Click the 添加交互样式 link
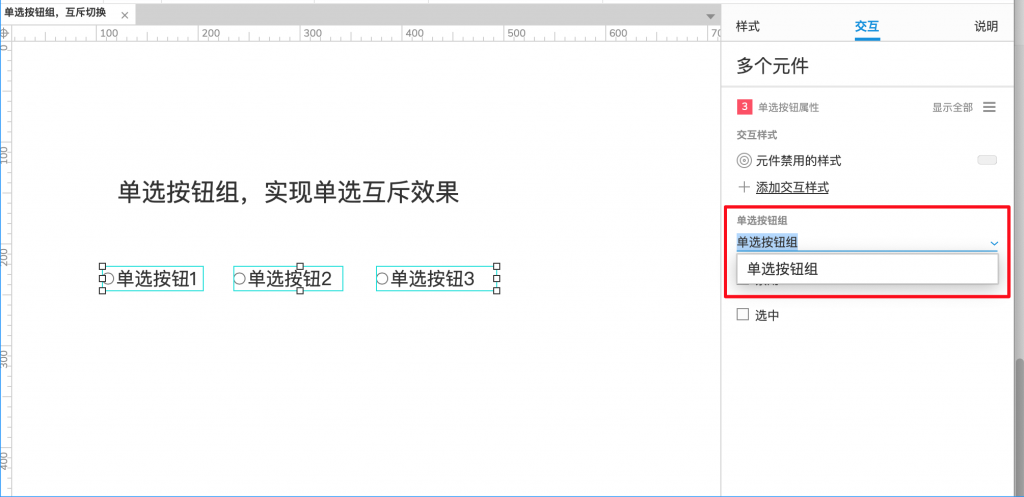 792,187
